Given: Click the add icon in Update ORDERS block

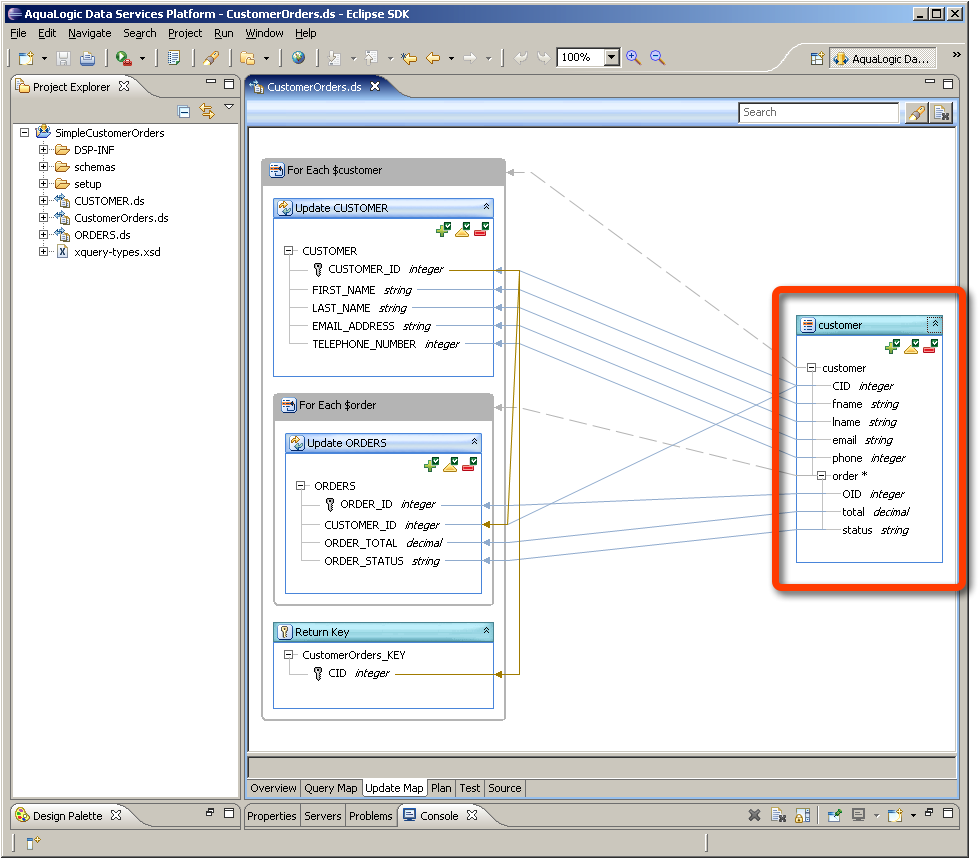Looking at the screenshot, I should 431,465.
